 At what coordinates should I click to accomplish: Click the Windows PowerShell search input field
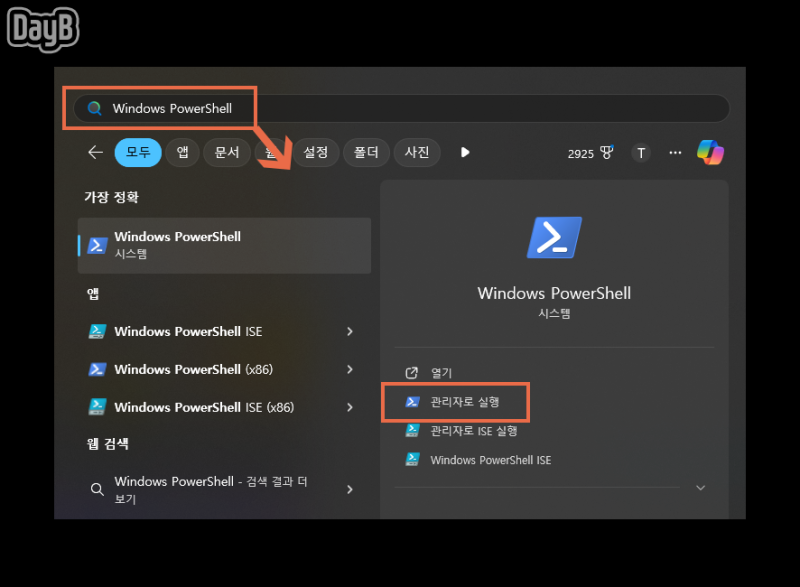pos(401,108)
